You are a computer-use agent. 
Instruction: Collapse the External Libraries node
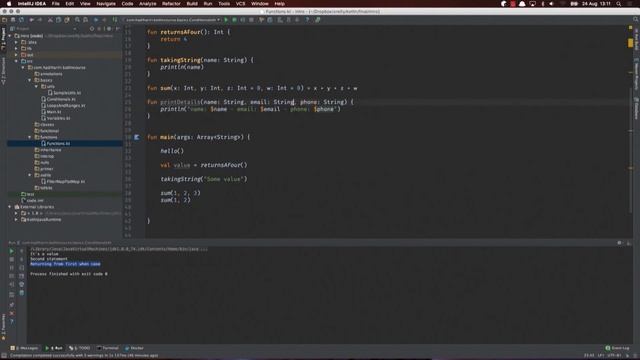pyautogui.click(x=10, y=207)
